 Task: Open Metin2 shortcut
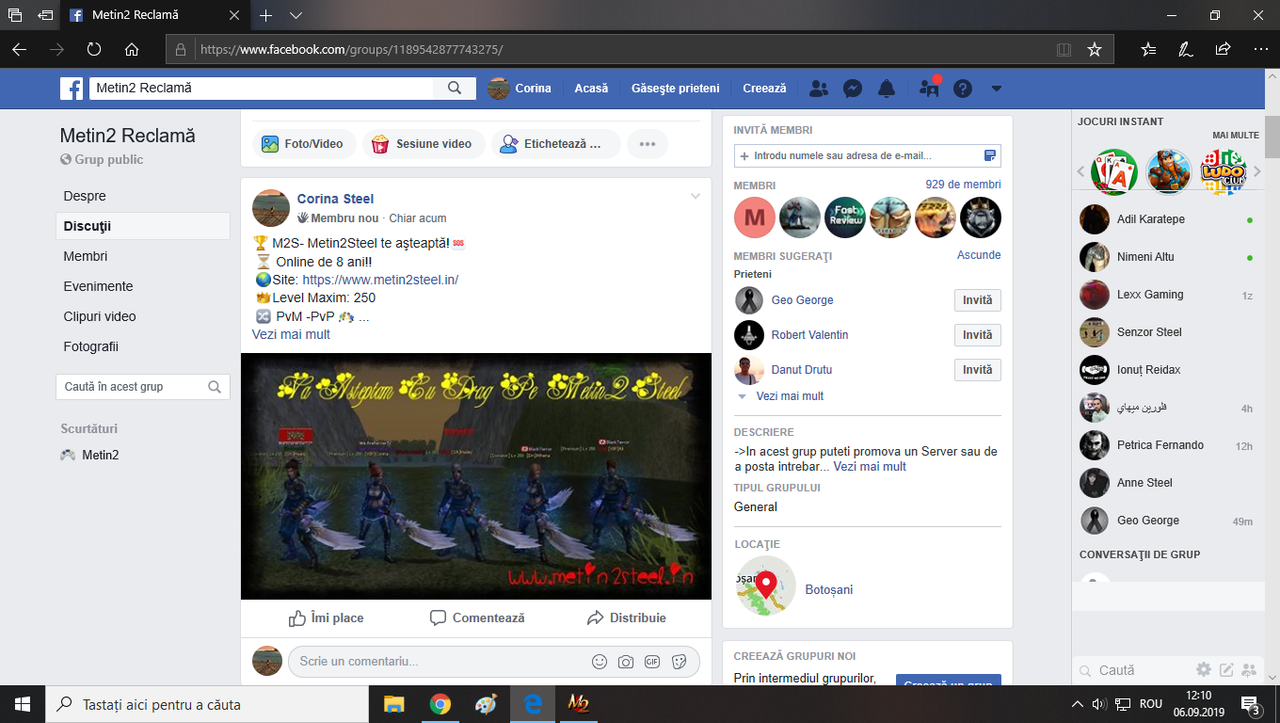pos(100,455)
